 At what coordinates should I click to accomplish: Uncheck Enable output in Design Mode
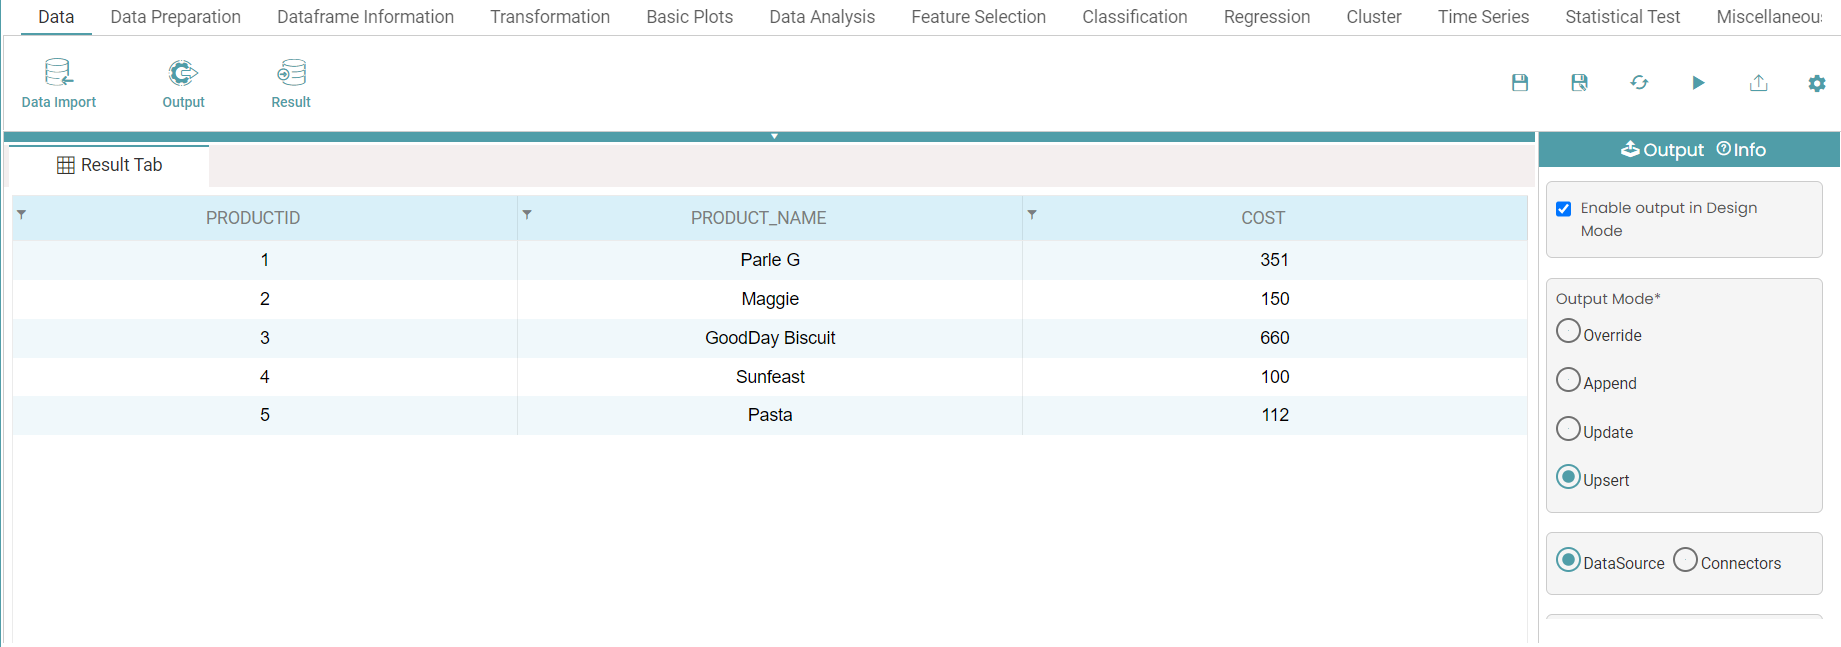tap(1564, 209)
